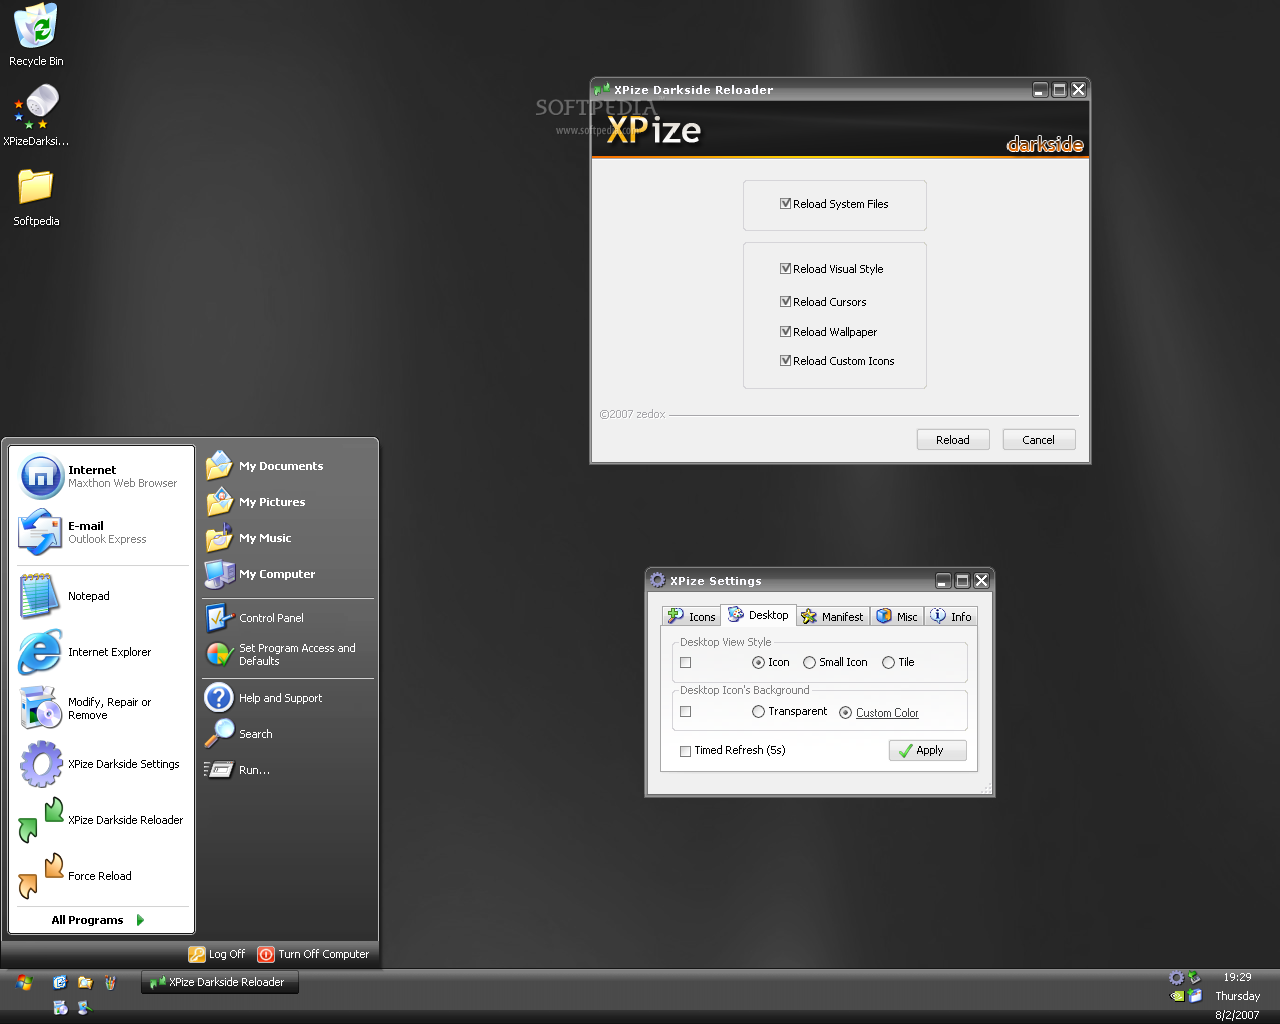Uncheck Reload System Files
The image size is (1280, 1024).
pos(786,203)
